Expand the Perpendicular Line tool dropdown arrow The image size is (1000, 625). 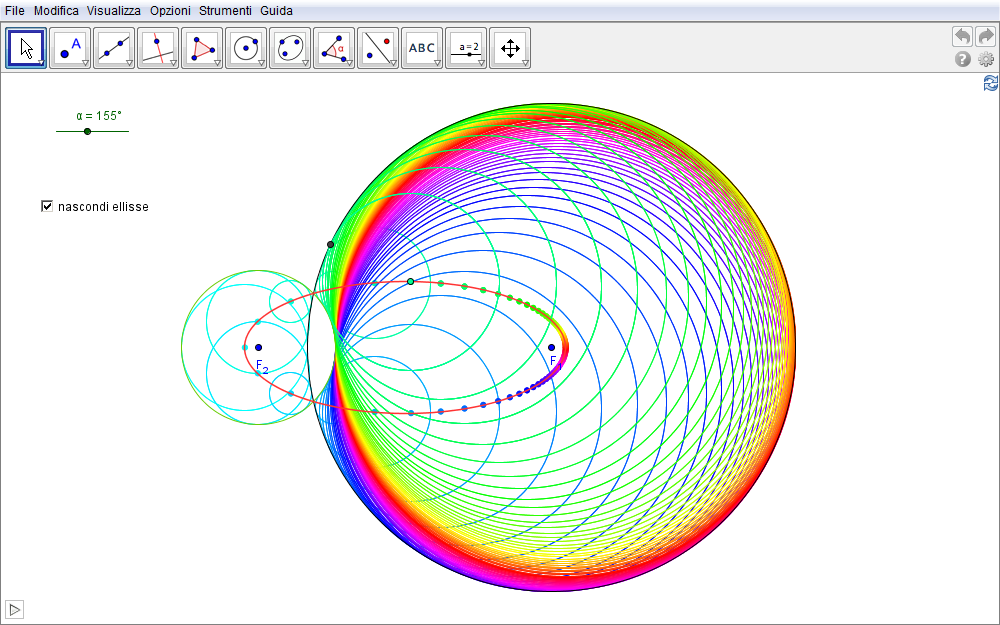[x=173, y=63]
